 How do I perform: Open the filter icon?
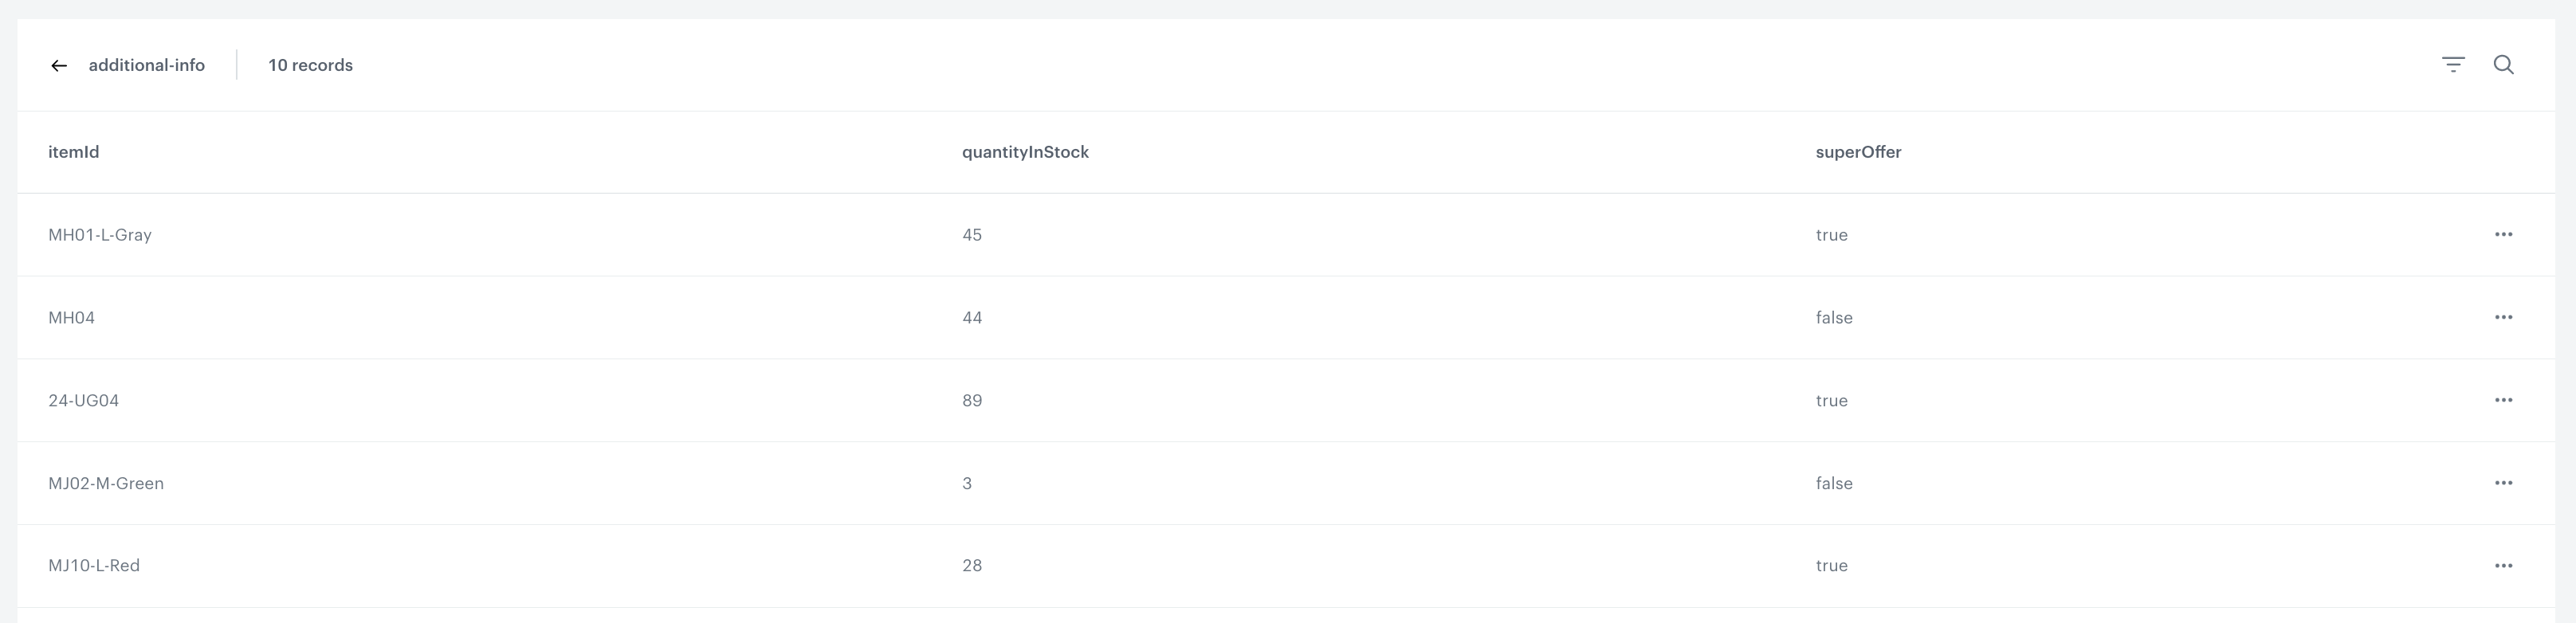click(x=2453, y=65)
